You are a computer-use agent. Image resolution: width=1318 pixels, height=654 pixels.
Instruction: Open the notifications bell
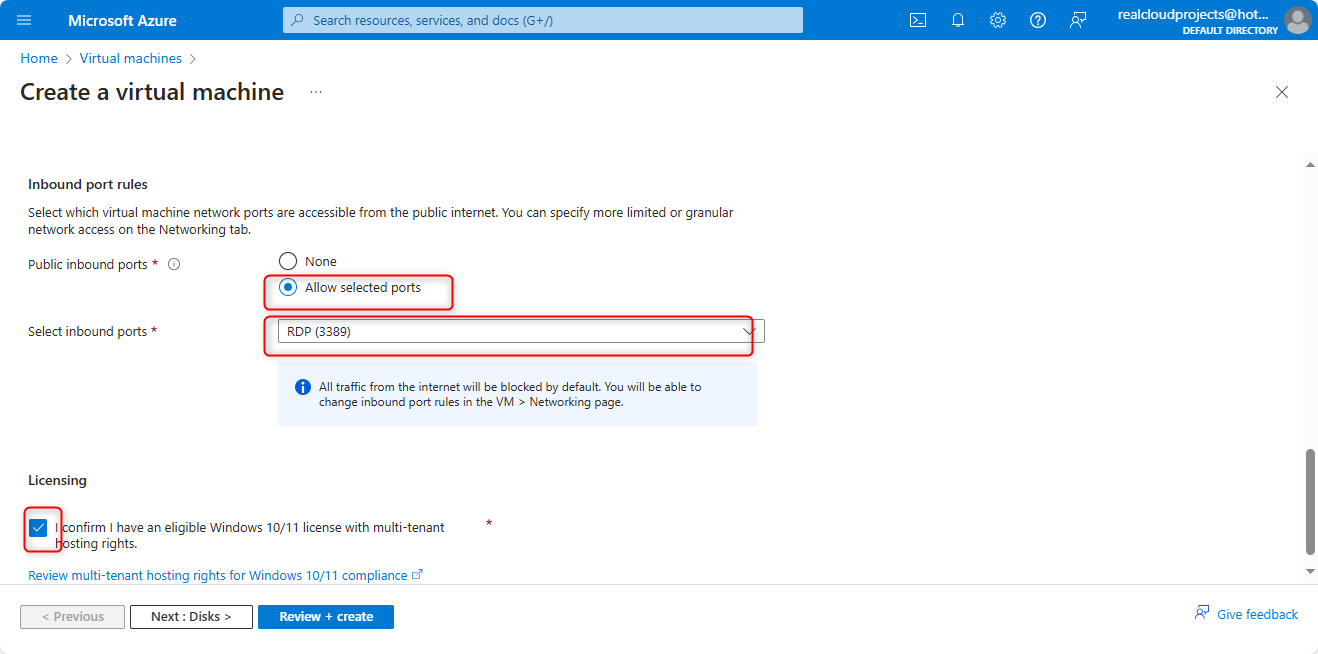click(957, 20)
